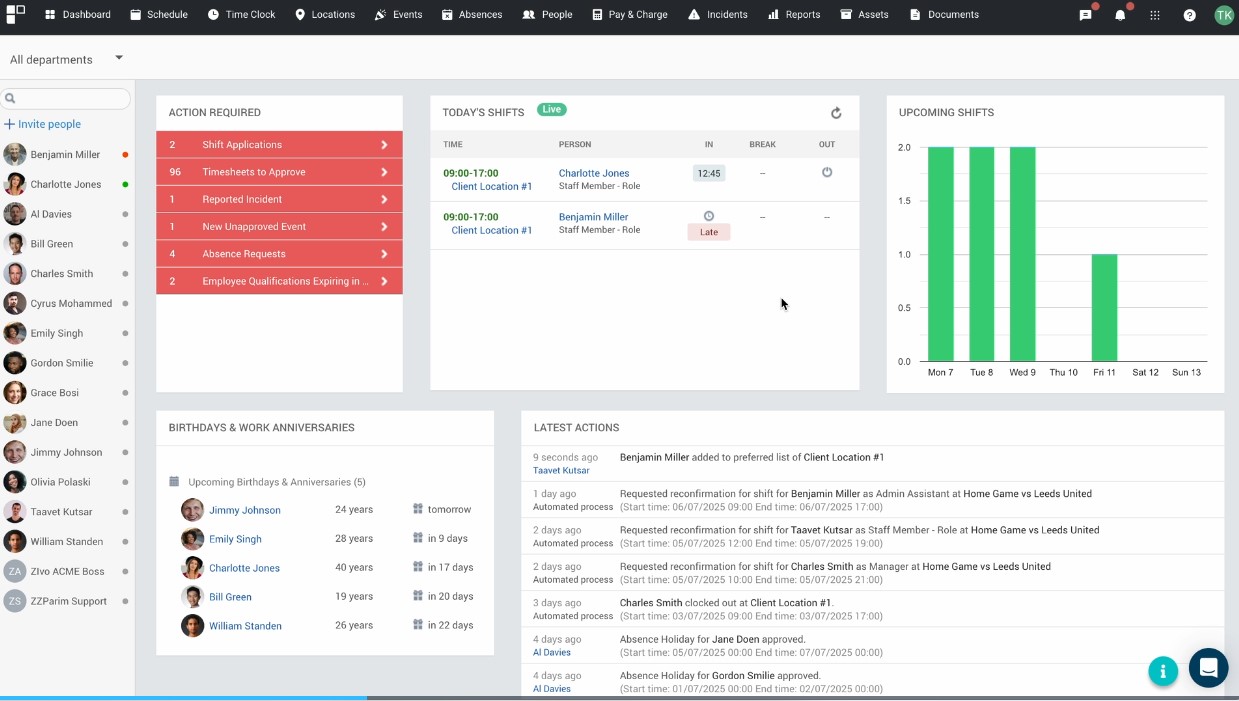This screenshot has width=1239, height=701.
Task: Click the calendar icon beside Upcoming Birthdays & Anniversaries
Action: point(174,481)
